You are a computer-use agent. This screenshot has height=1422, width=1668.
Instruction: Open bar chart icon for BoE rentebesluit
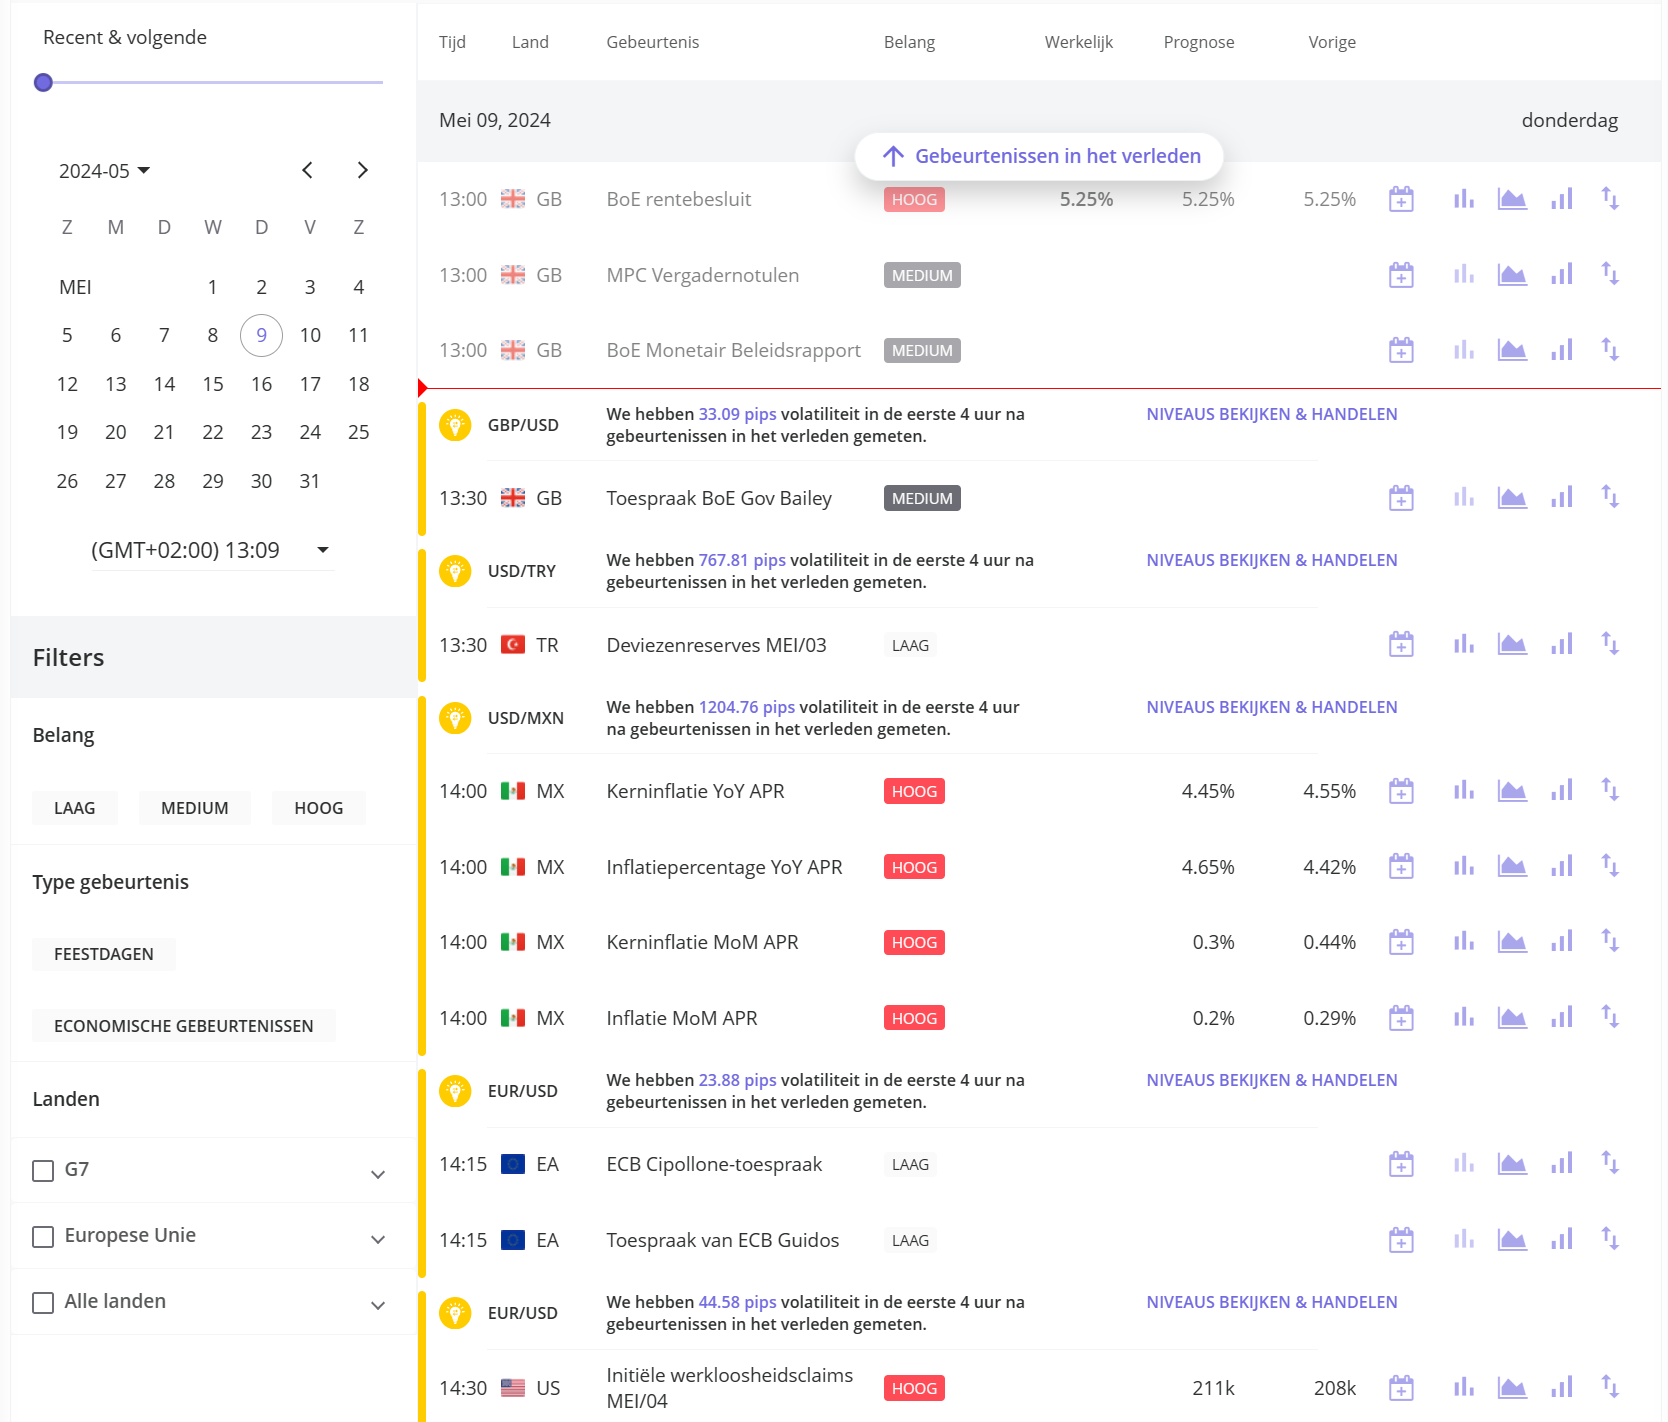pos(1464,199)
